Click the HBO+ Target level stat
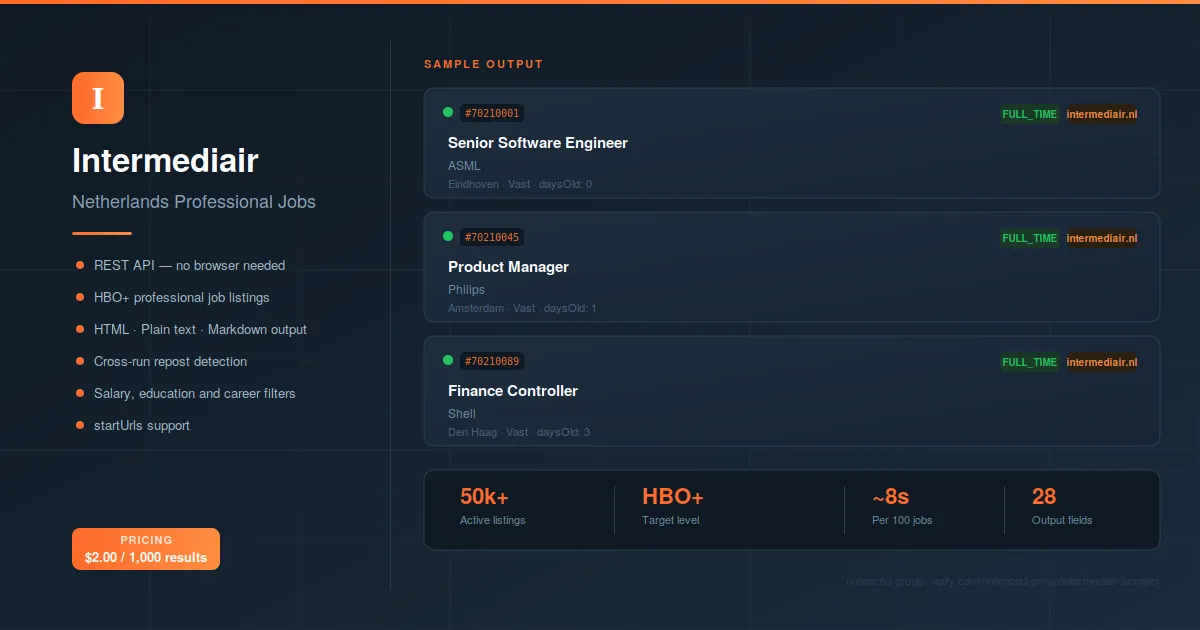 point(672,507)
